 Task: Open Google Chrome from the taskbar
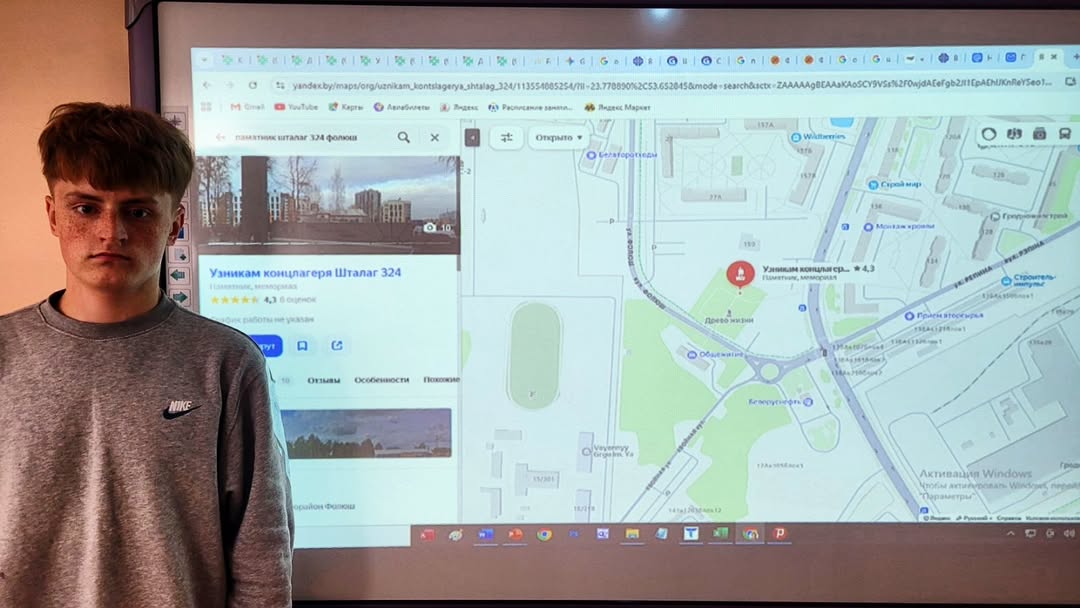tap(544, 534)
